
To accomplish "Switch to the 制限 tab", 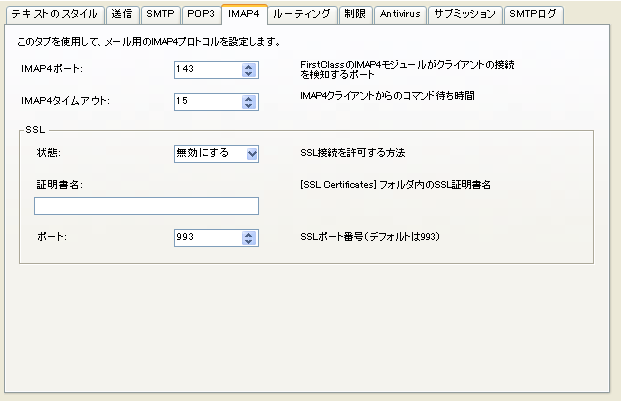I will (353, 15).
